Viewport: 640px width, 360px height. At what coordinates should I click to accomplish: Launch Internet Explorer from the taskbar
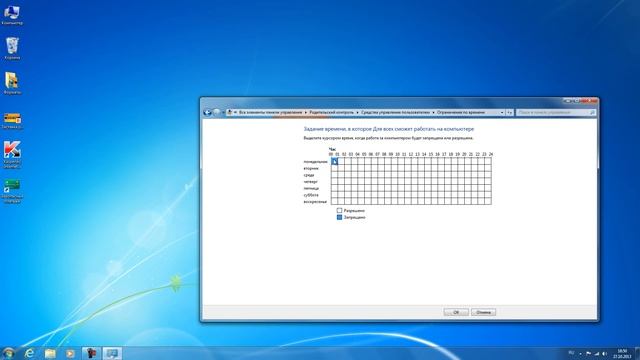(29, 353)
